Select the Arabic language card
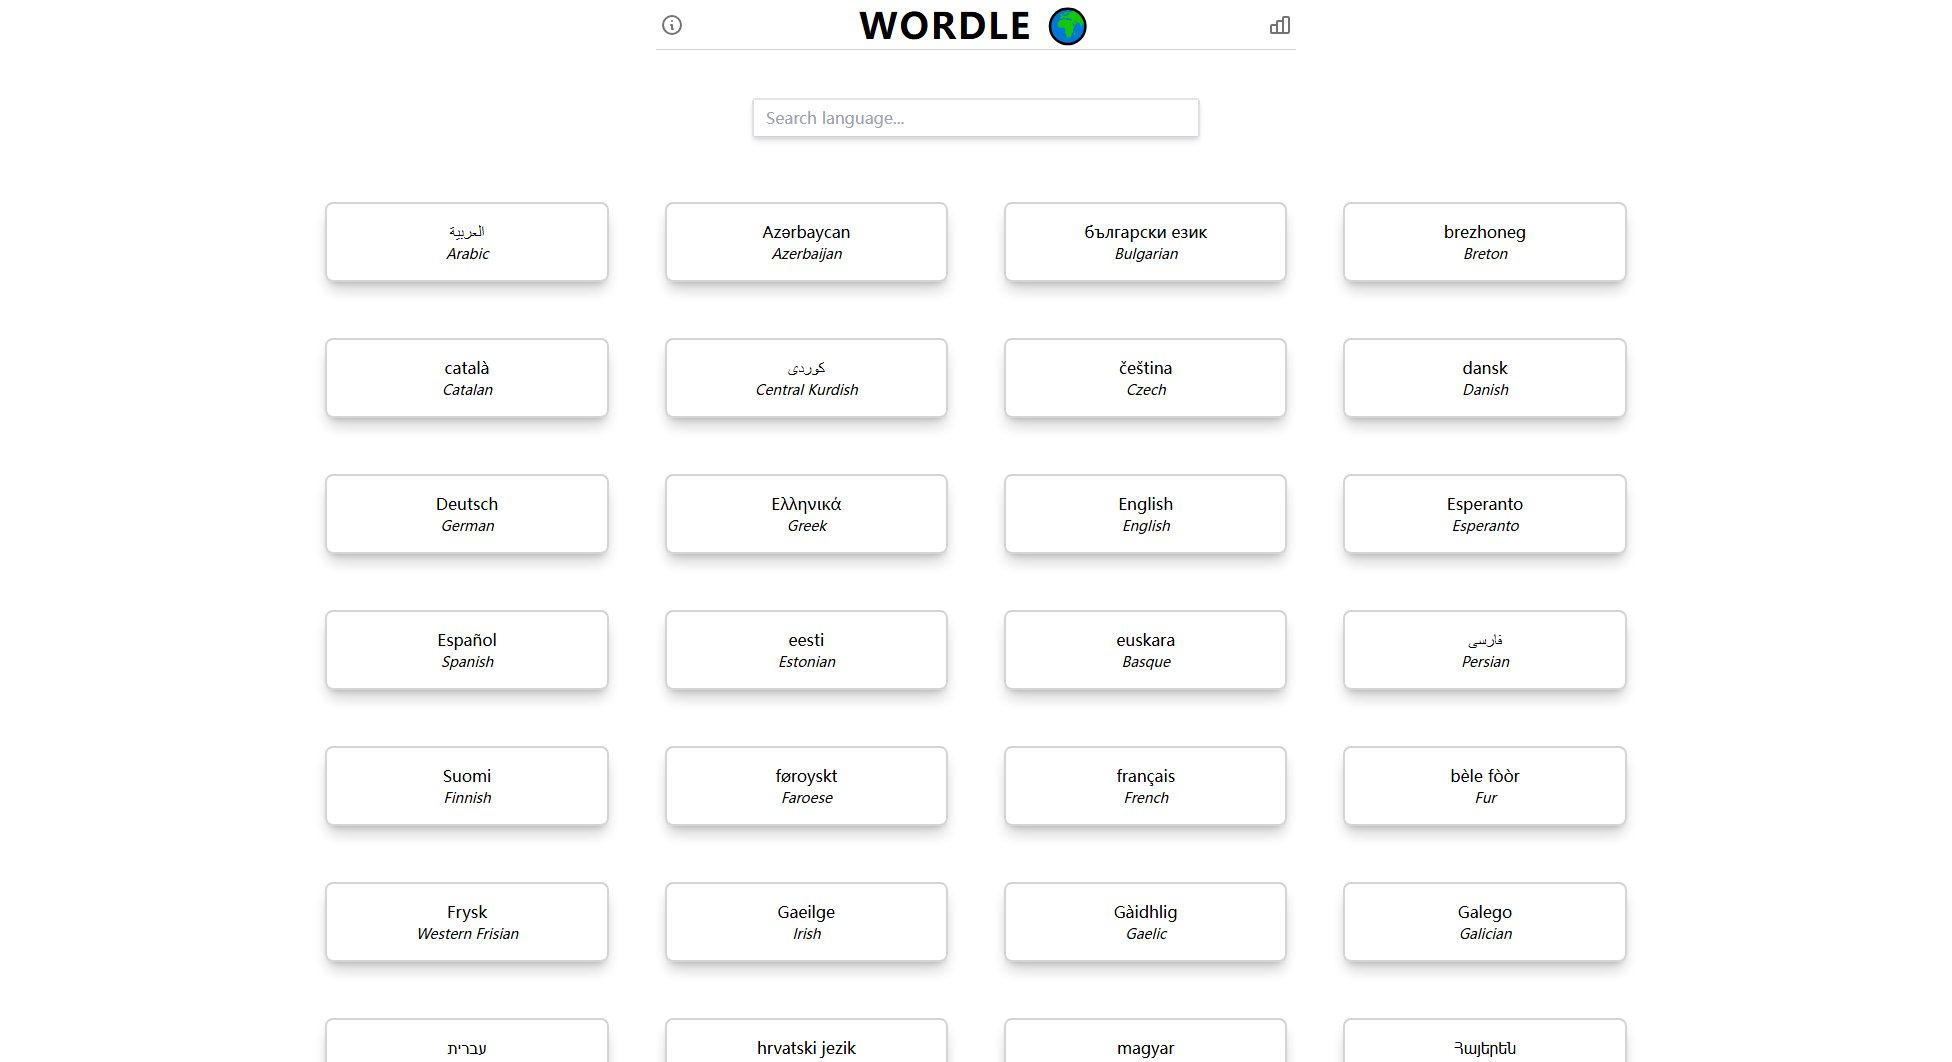The image size is (1952, 1062). coord(466,242)
